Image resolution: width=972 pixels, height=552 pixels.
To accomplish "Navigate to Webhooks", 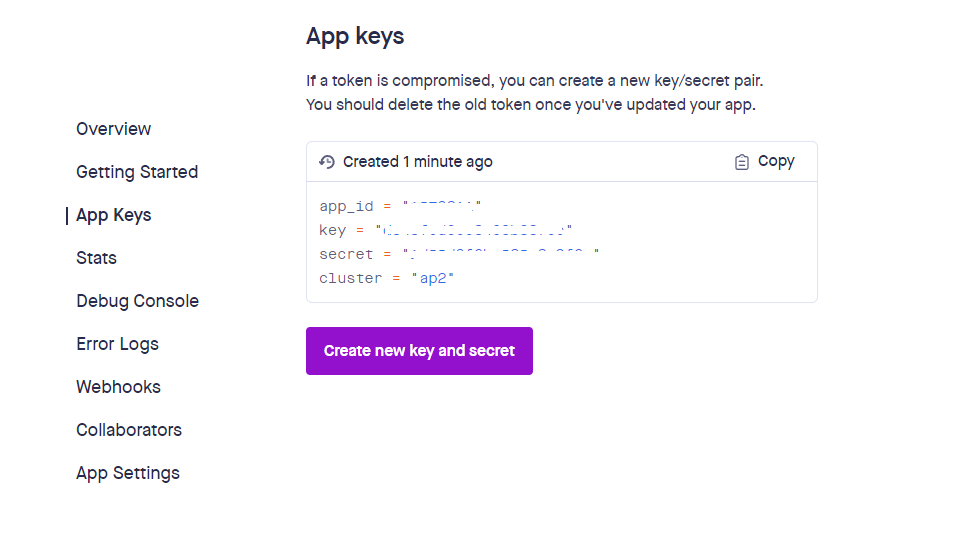I will pos(118,387).
